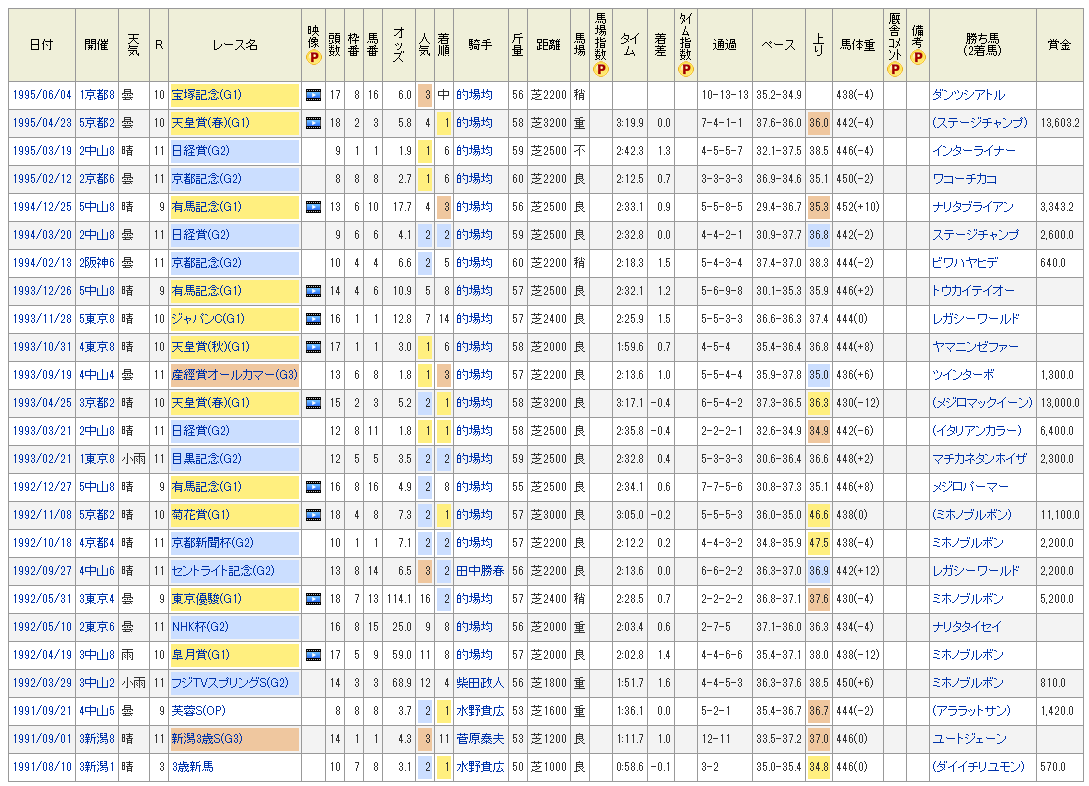Play the video for ジャパンC(G1)

click(313, 319)
